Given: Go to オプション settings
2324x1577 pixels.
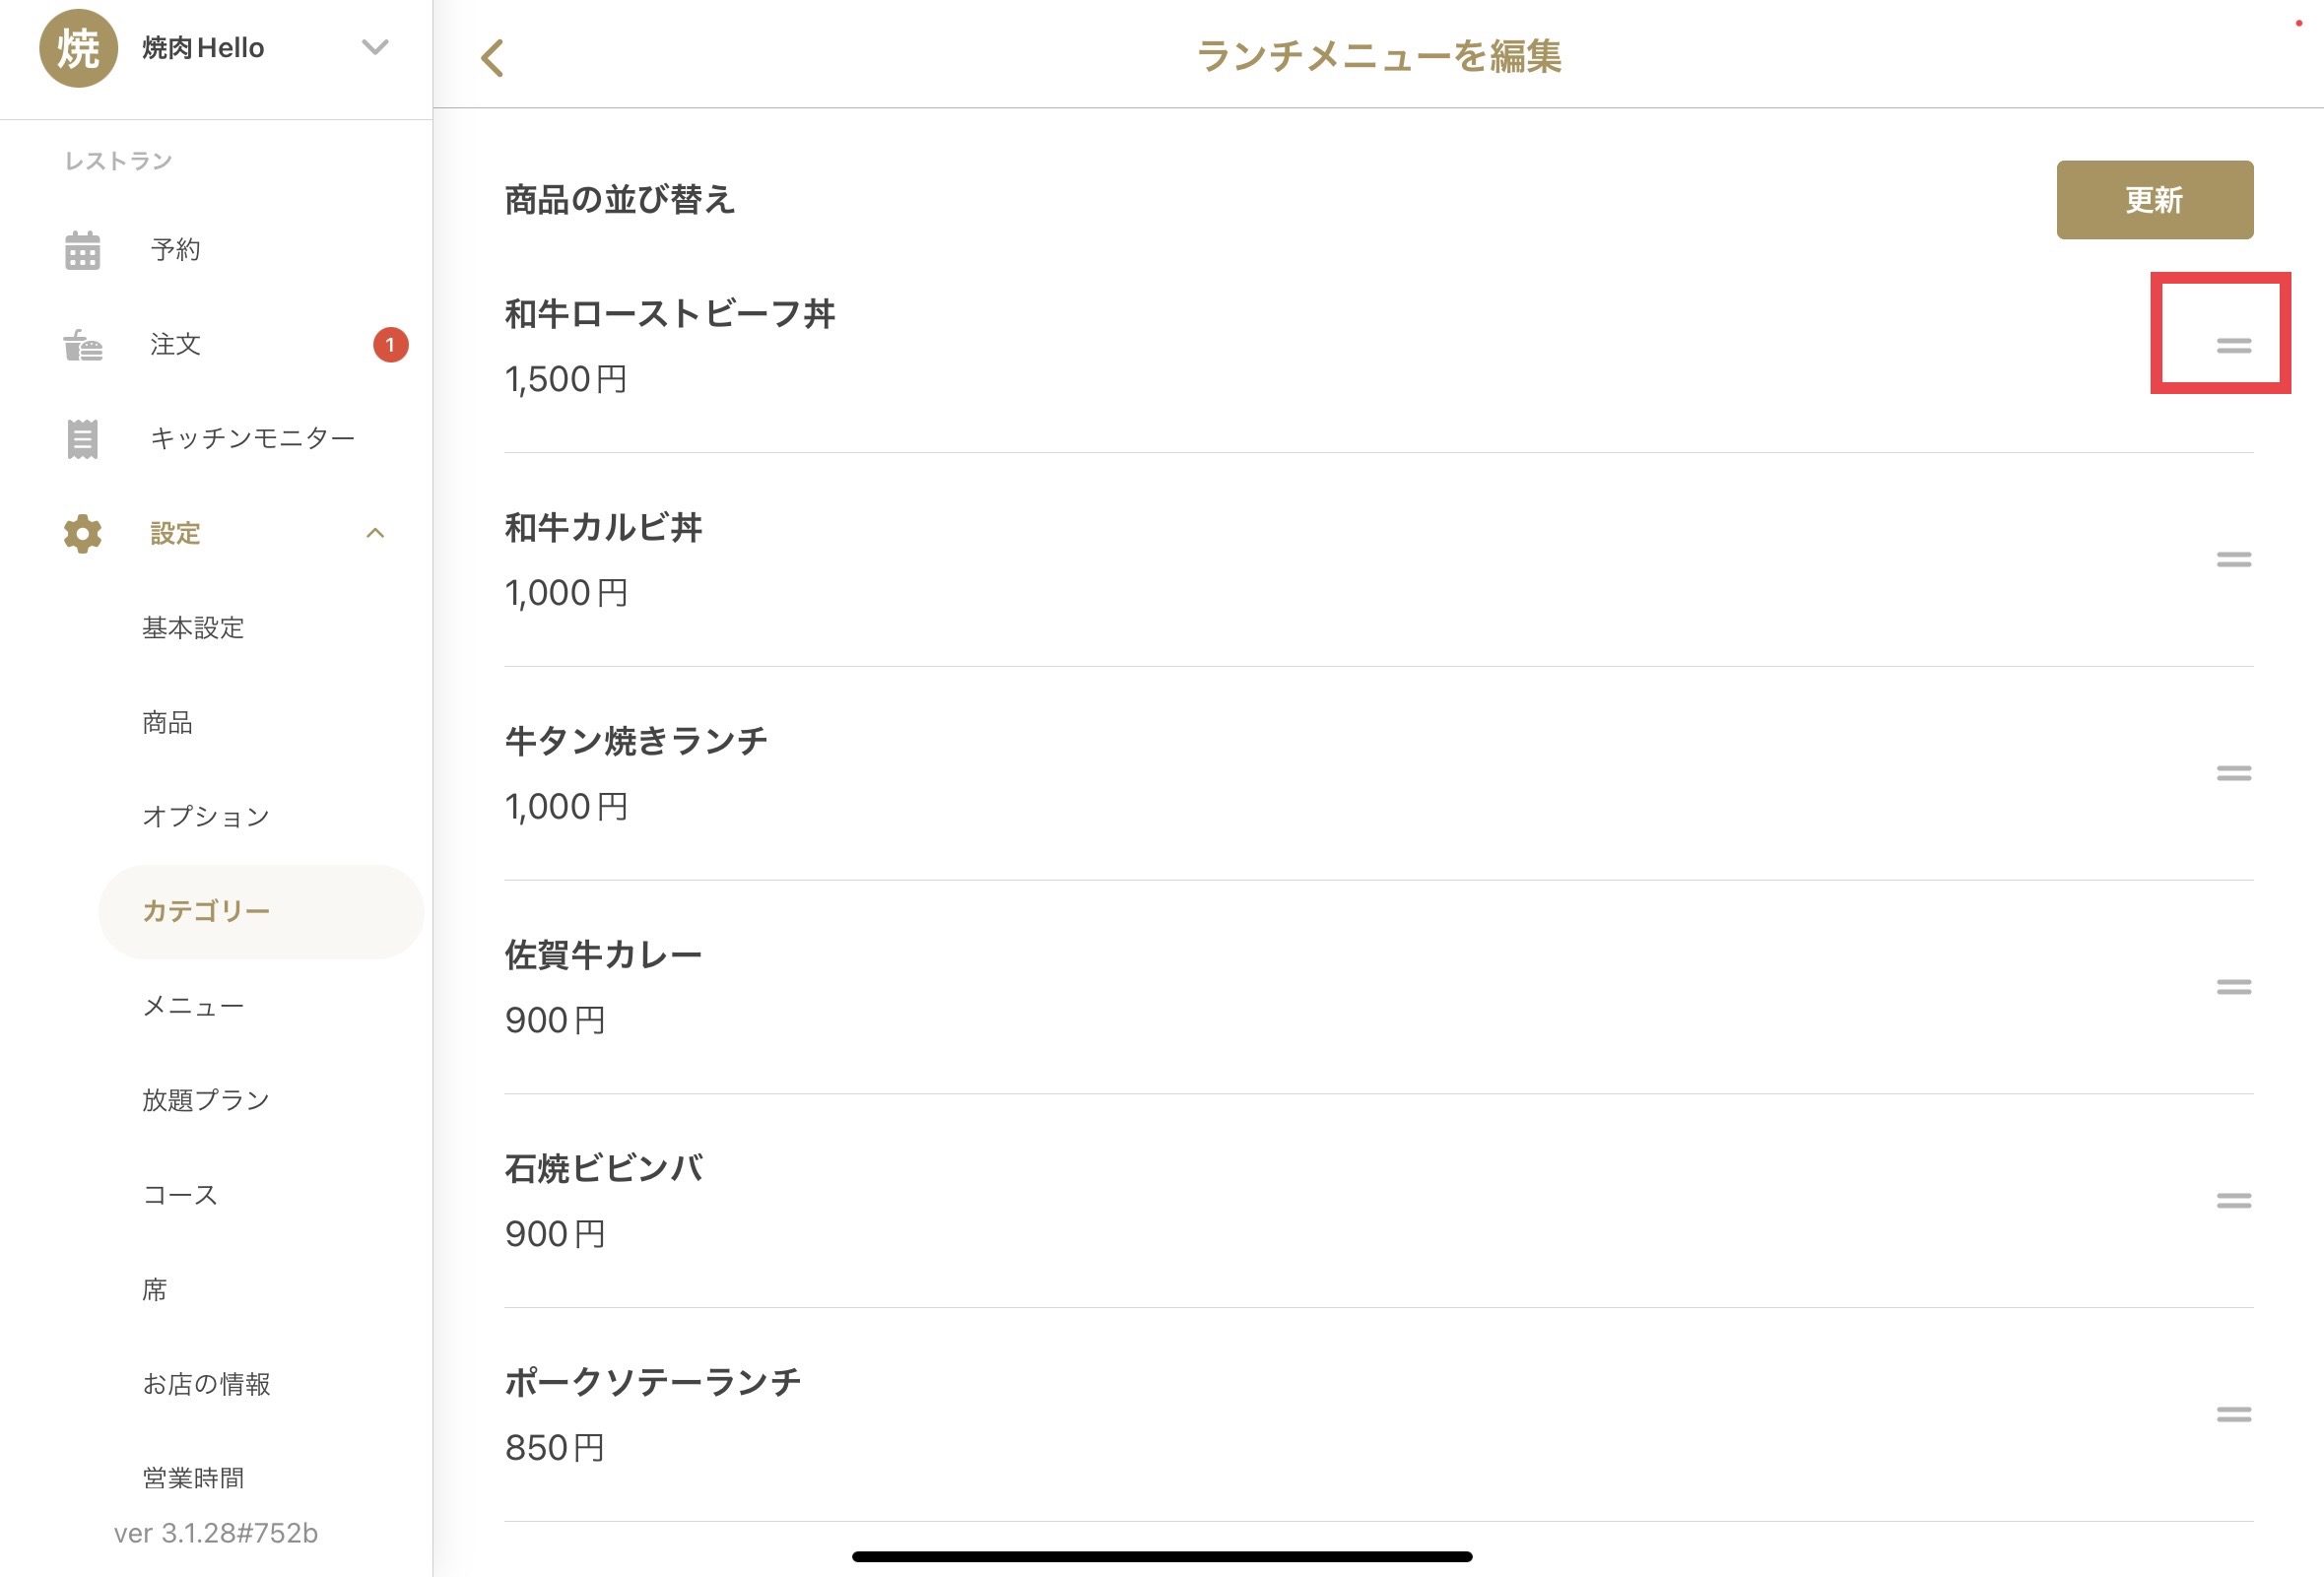Looking at the screenshot, I should point(206,816).
